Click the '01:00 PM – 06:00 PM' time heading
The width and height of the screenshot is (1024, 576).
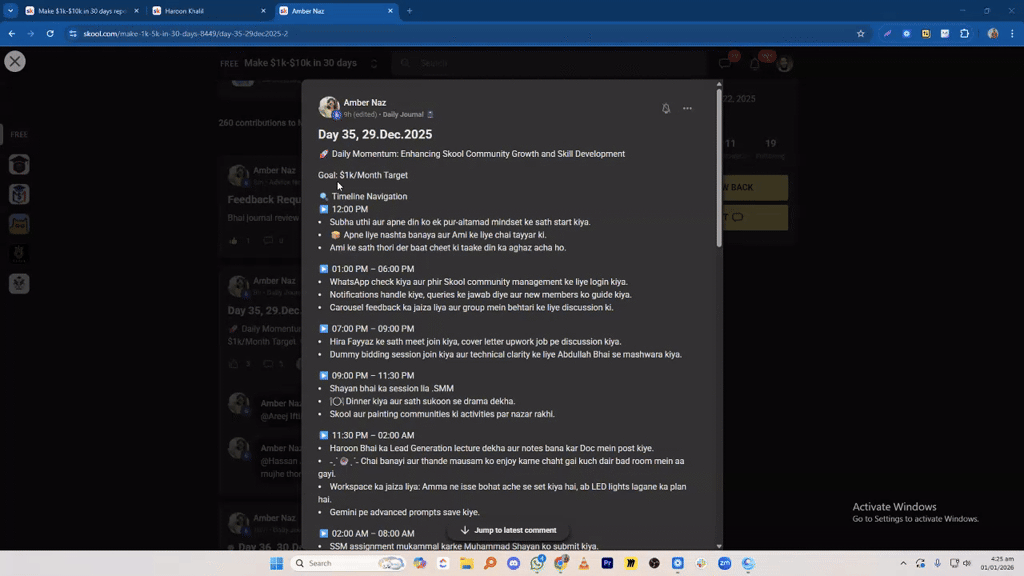[x=372, y=269]
